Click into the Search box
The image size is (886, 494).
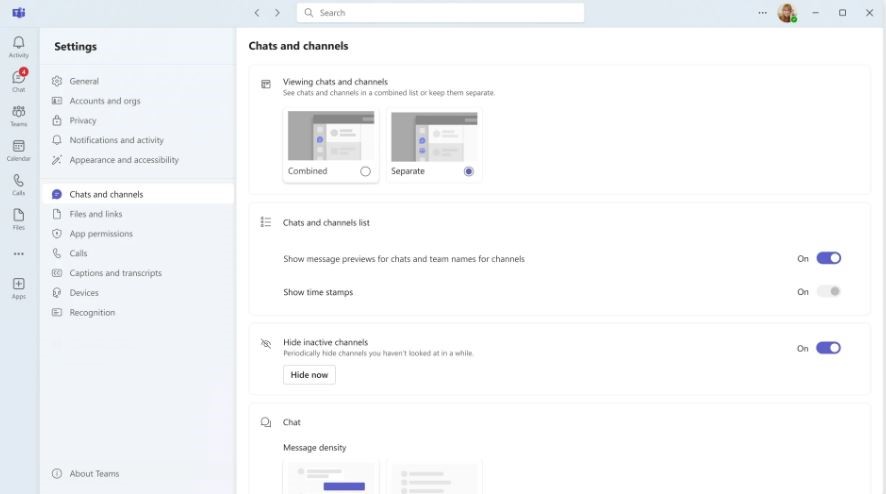click(440, 12)
